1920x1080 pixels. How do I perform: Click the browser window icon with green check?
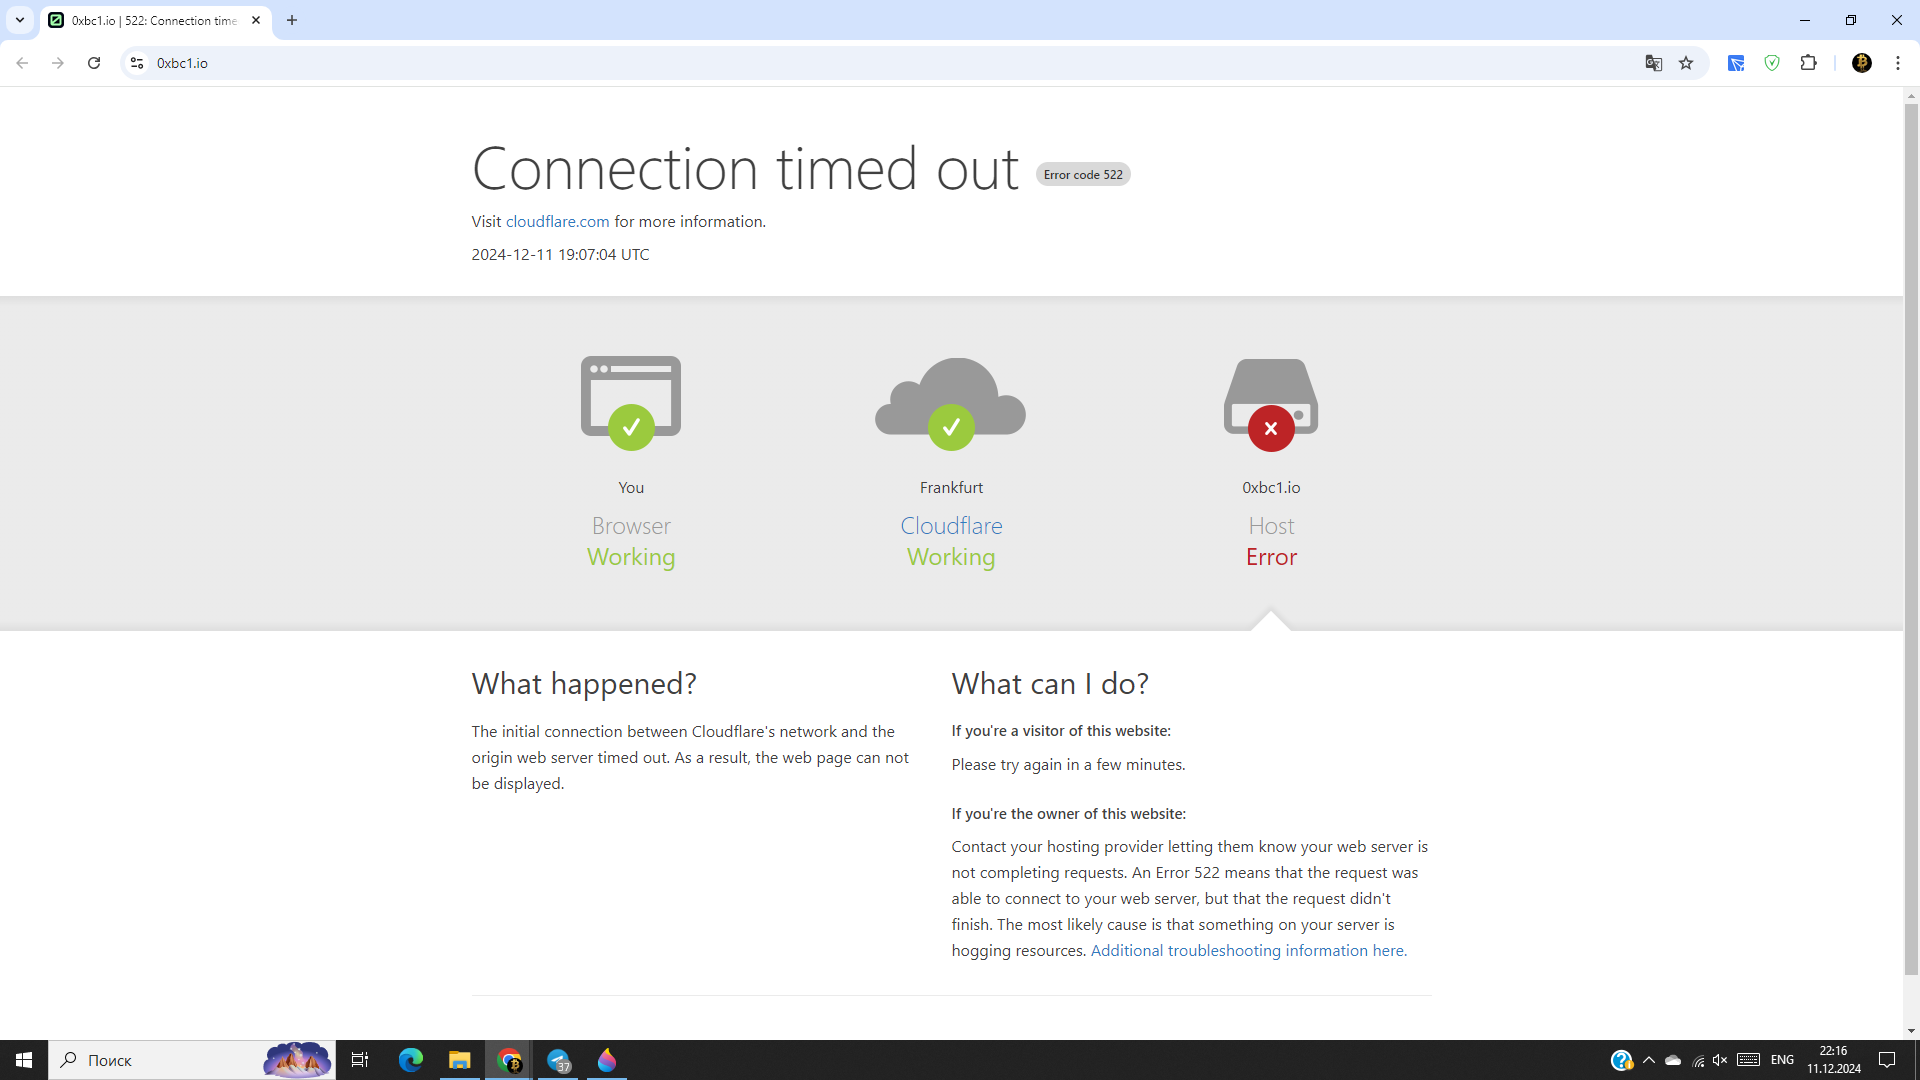coord(631,402)
